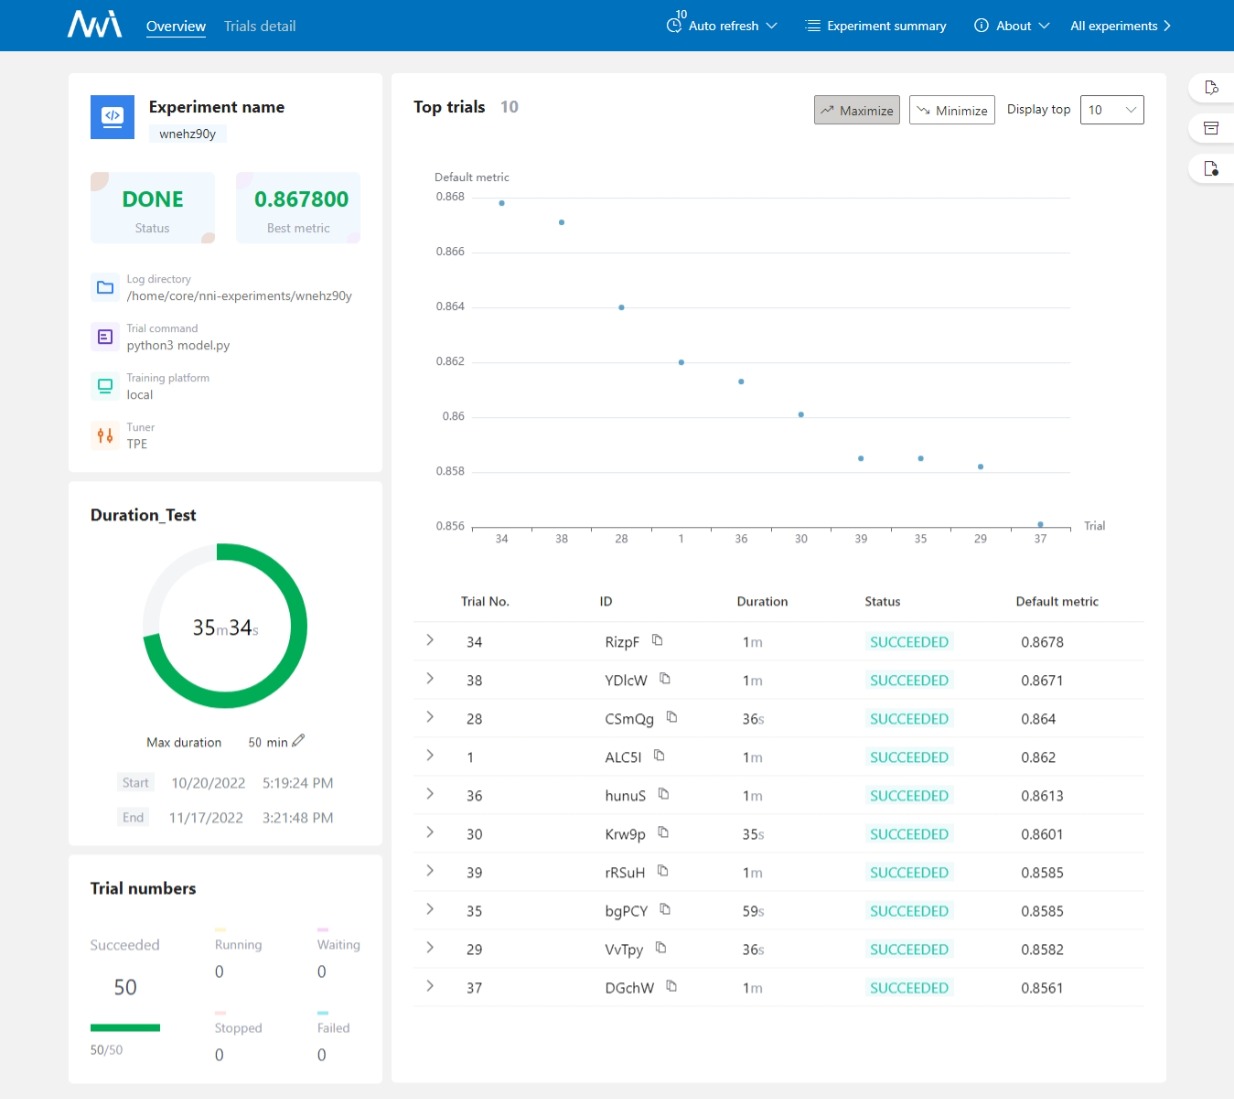1234x1099 pixels.
Task: Click the auto refresh clock icon
Action: (x=674, y=25)
